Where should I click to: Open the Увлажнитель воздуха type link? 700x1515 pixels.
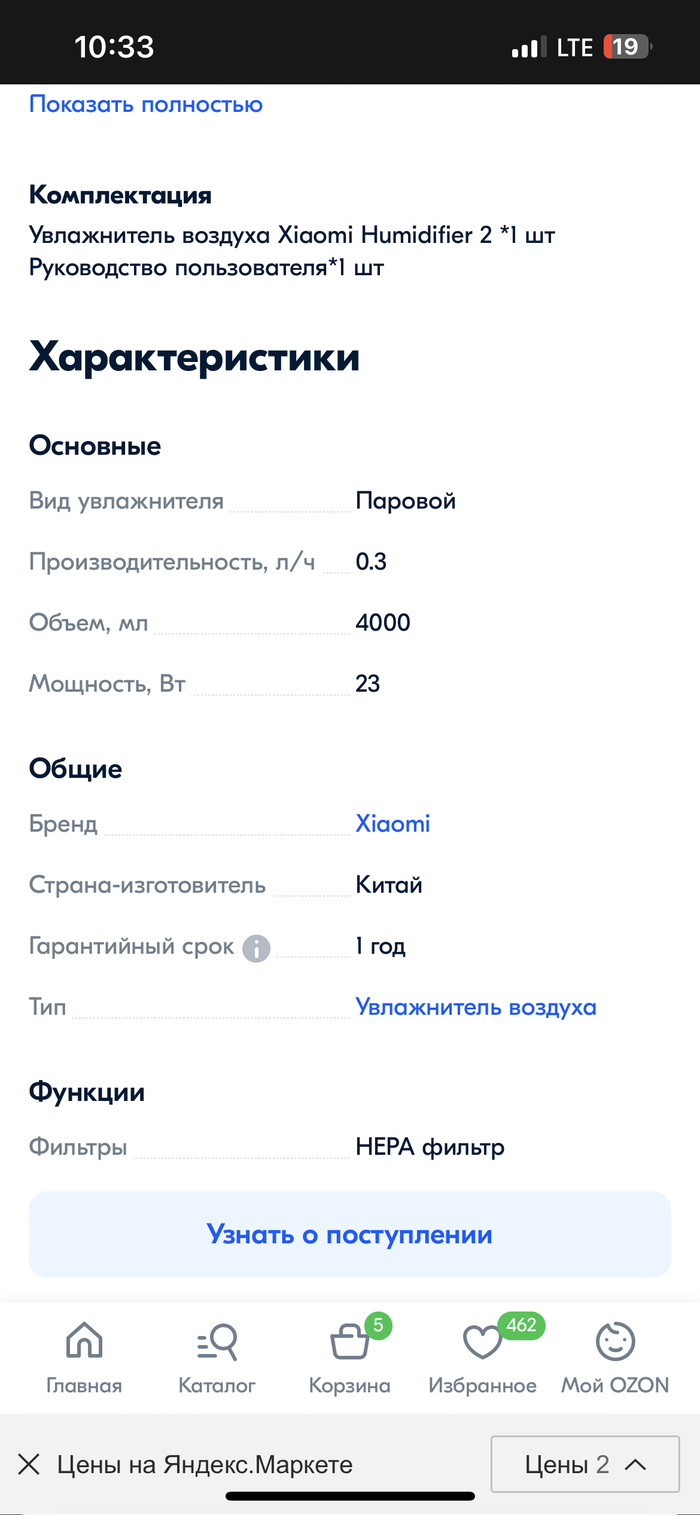[476, 1007]
